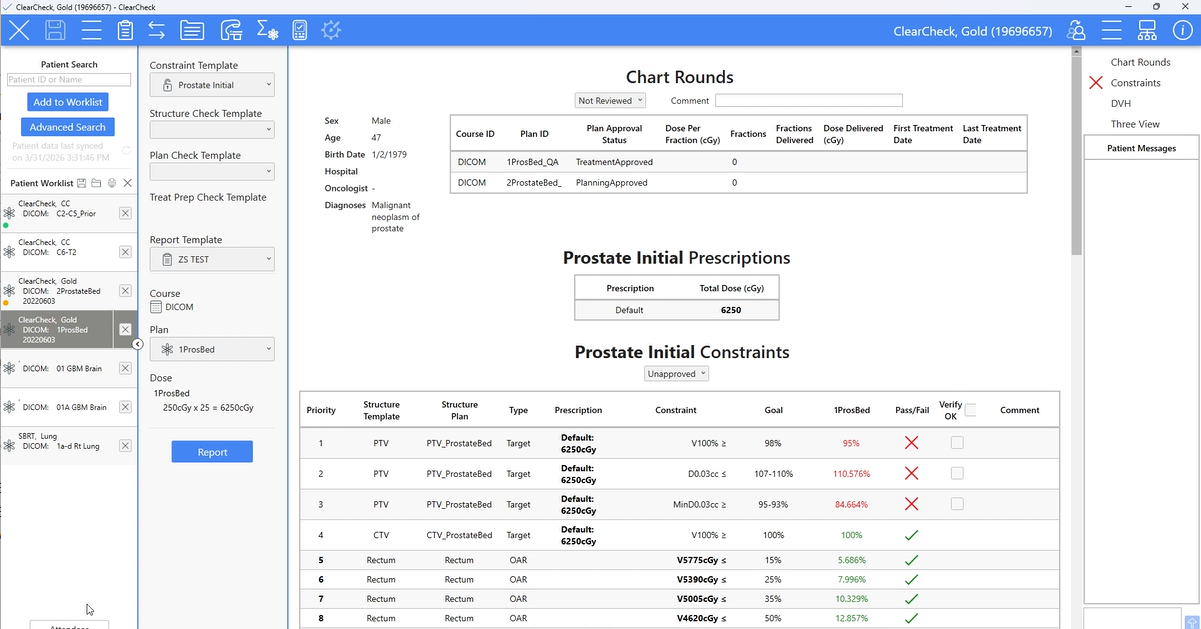The width and height of the screenshot is (1201, 629).
Task: Open the info panel using the circled-i icon
Action: click(1184, 30)
